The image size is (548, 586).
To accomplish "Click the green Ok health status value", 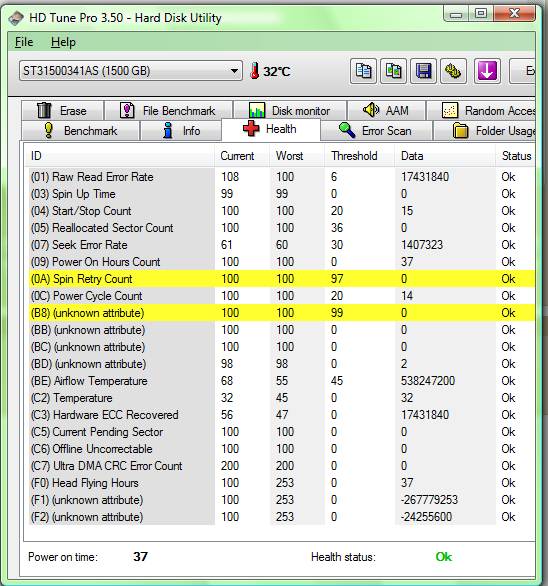I will (x=443, y=557).
